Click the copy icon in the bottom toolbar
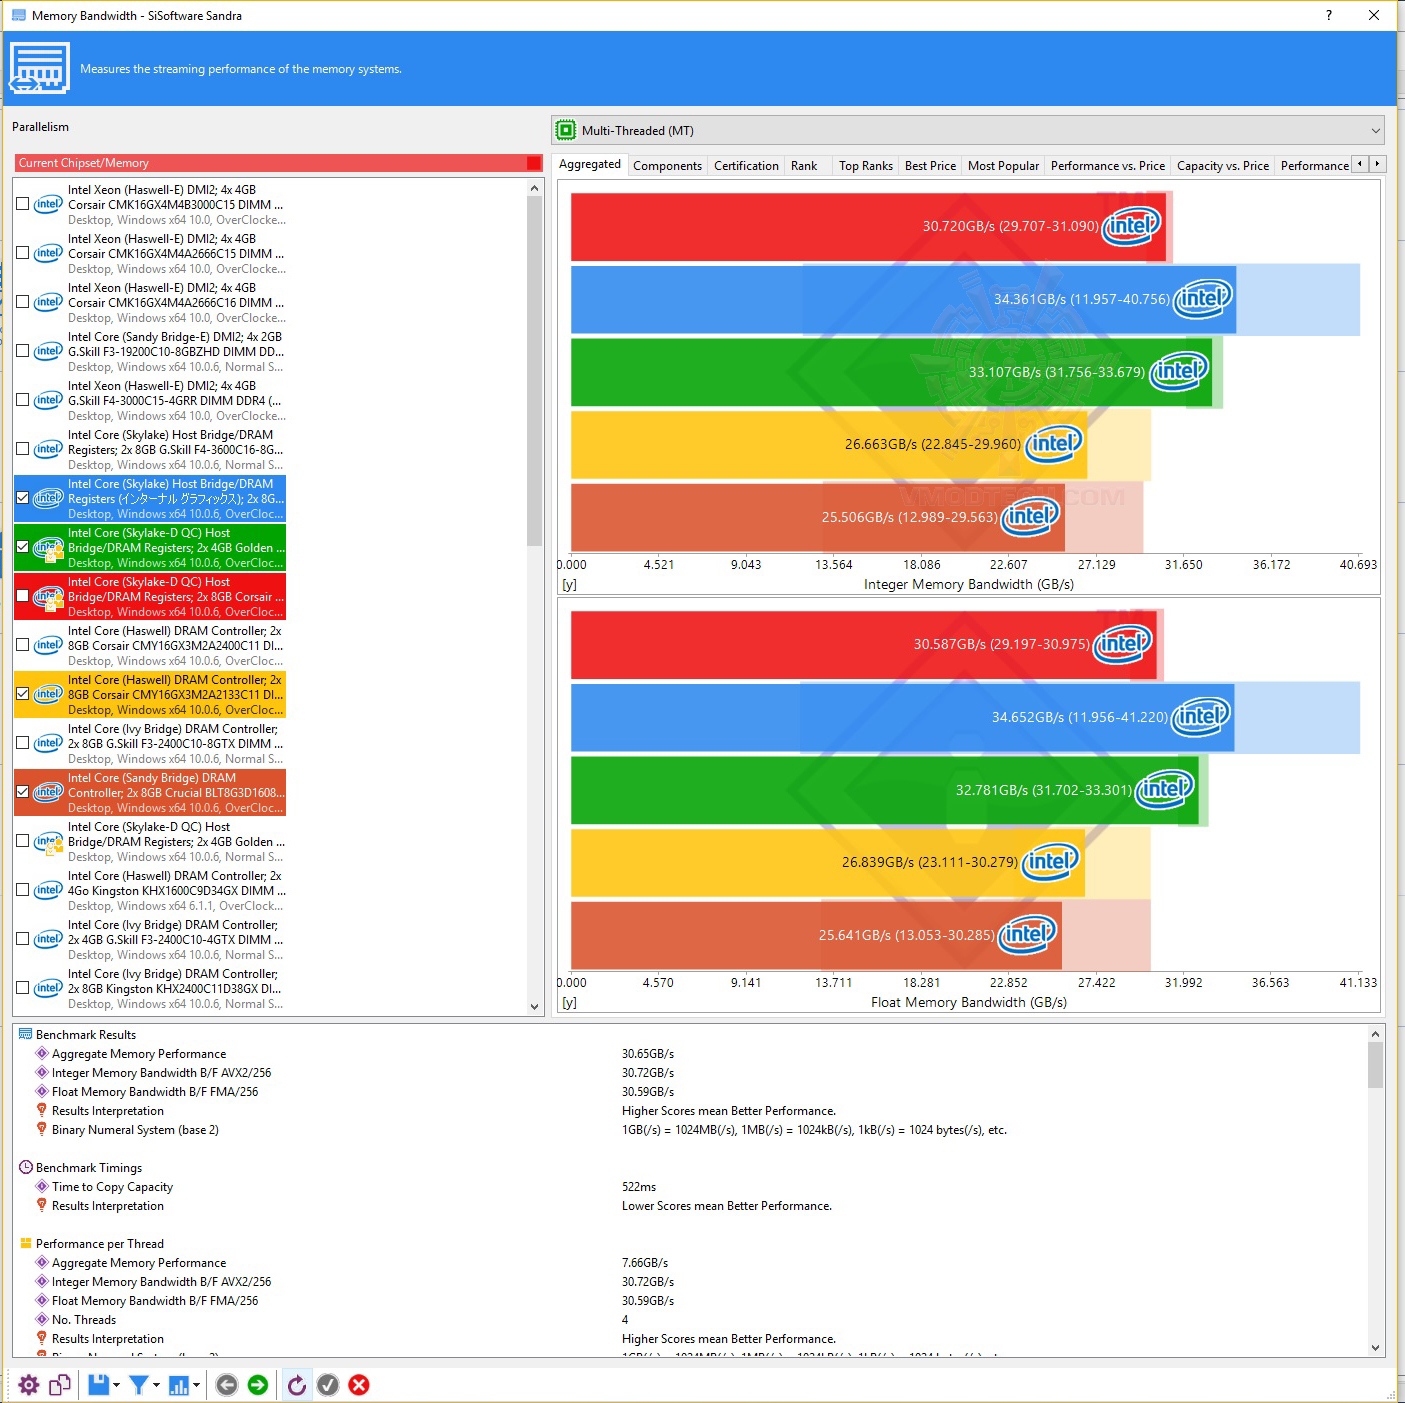This screenshot has height=1403, width=1405. pos(60,1385)
